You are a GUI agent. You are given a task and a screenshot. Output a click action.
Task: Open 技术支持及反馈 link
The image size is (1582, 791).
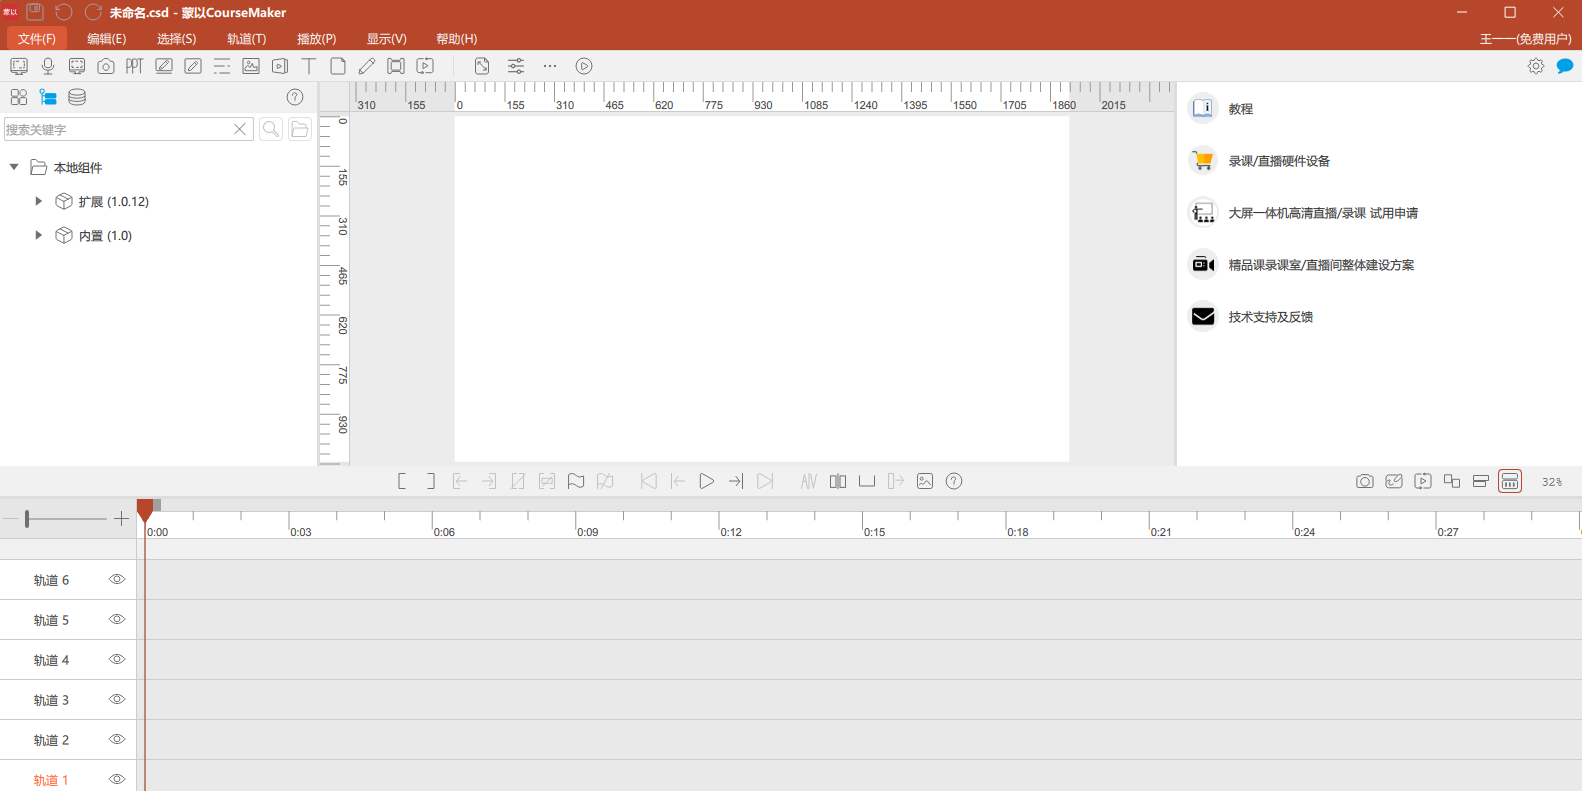(1270, 317)
